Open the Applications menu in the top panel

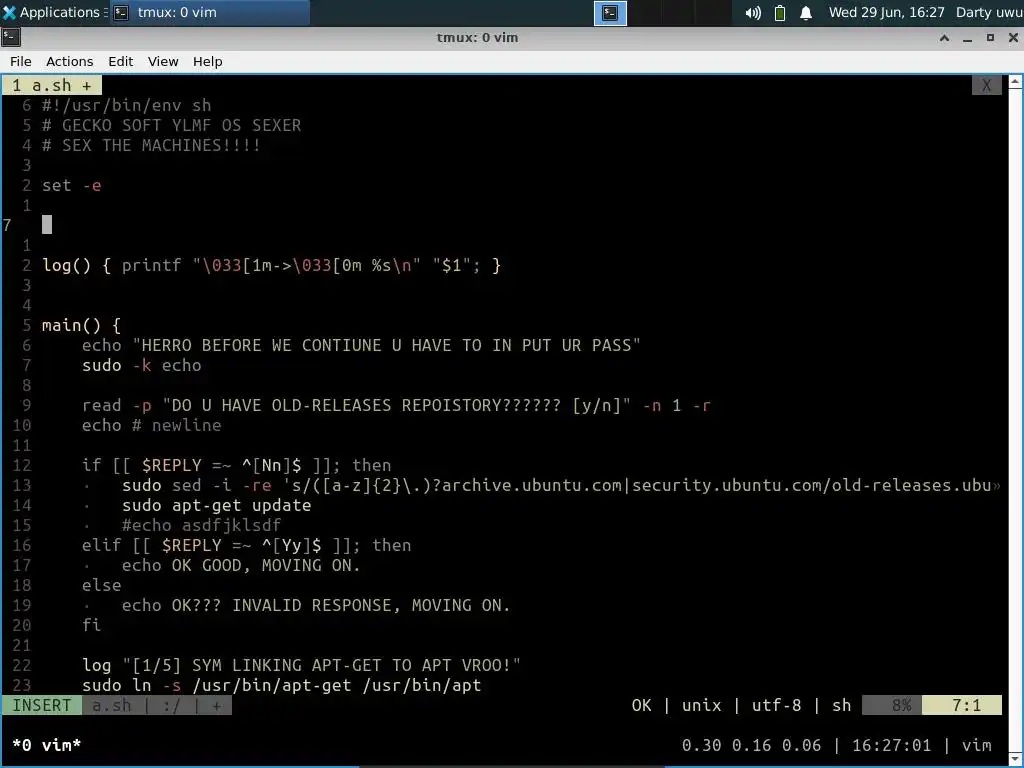[52, 12]
